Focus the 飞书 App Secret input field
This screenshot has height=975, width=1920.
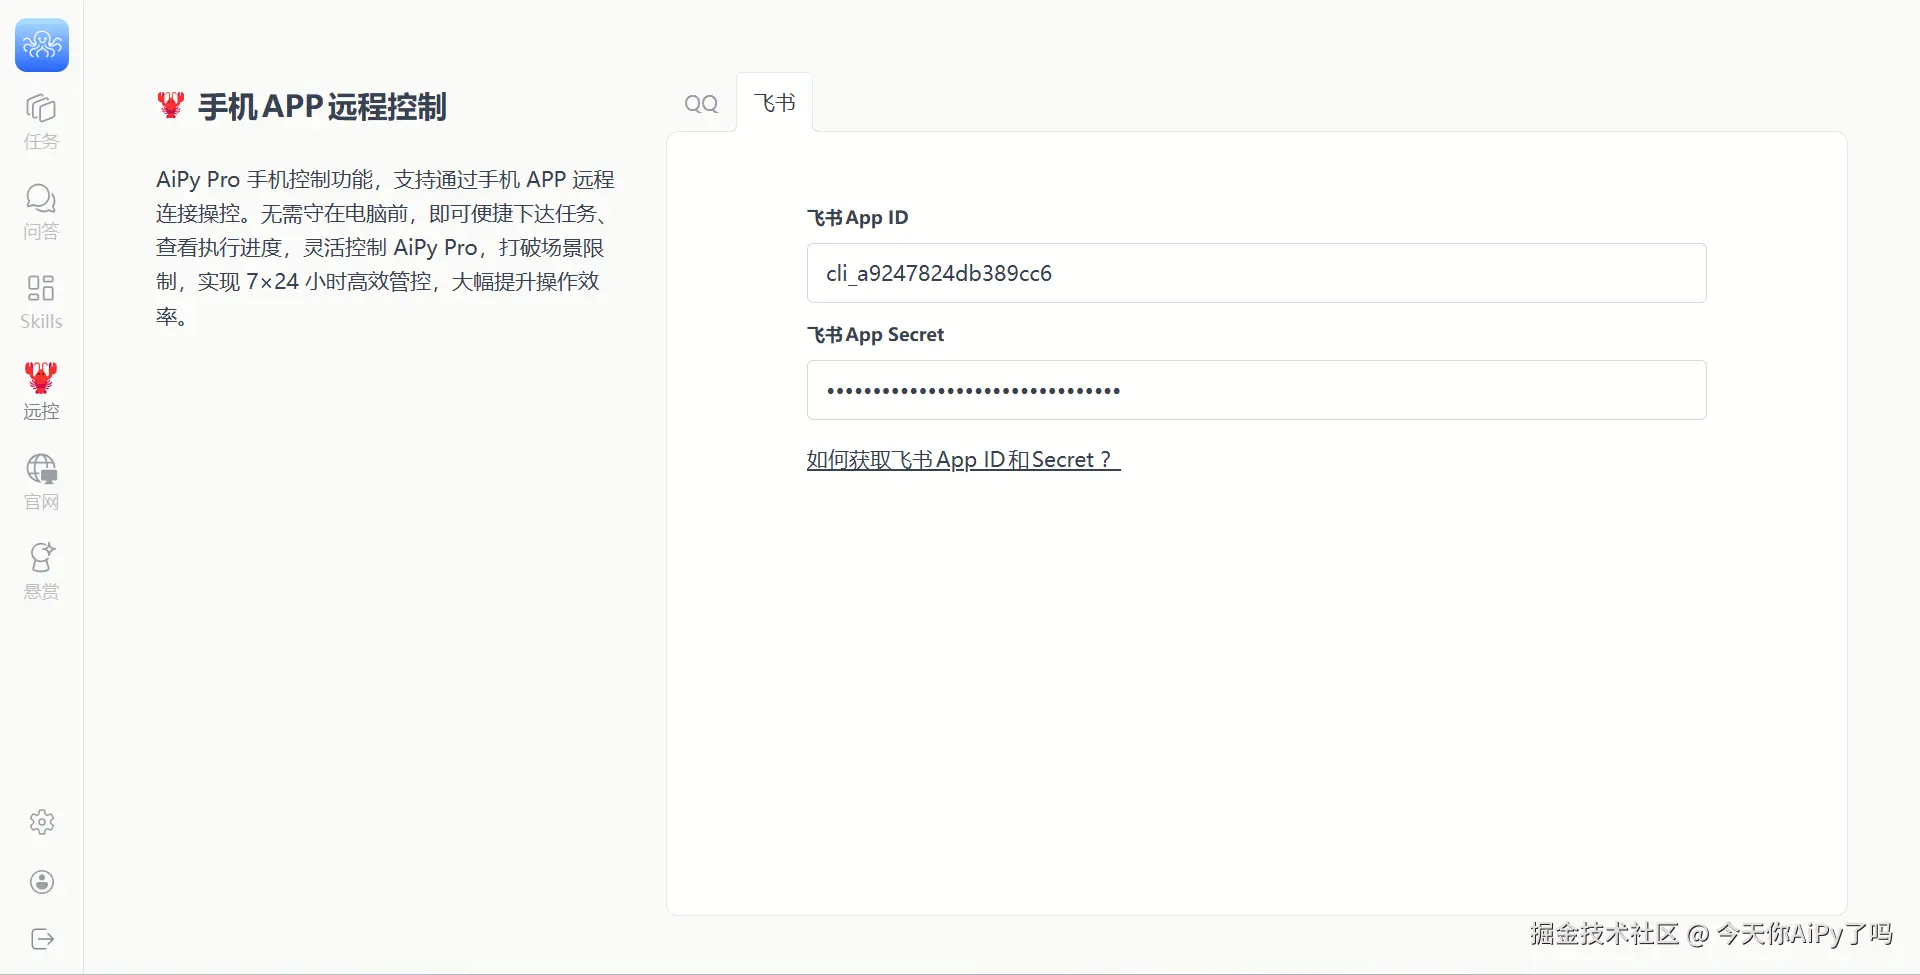[1257, 390]
